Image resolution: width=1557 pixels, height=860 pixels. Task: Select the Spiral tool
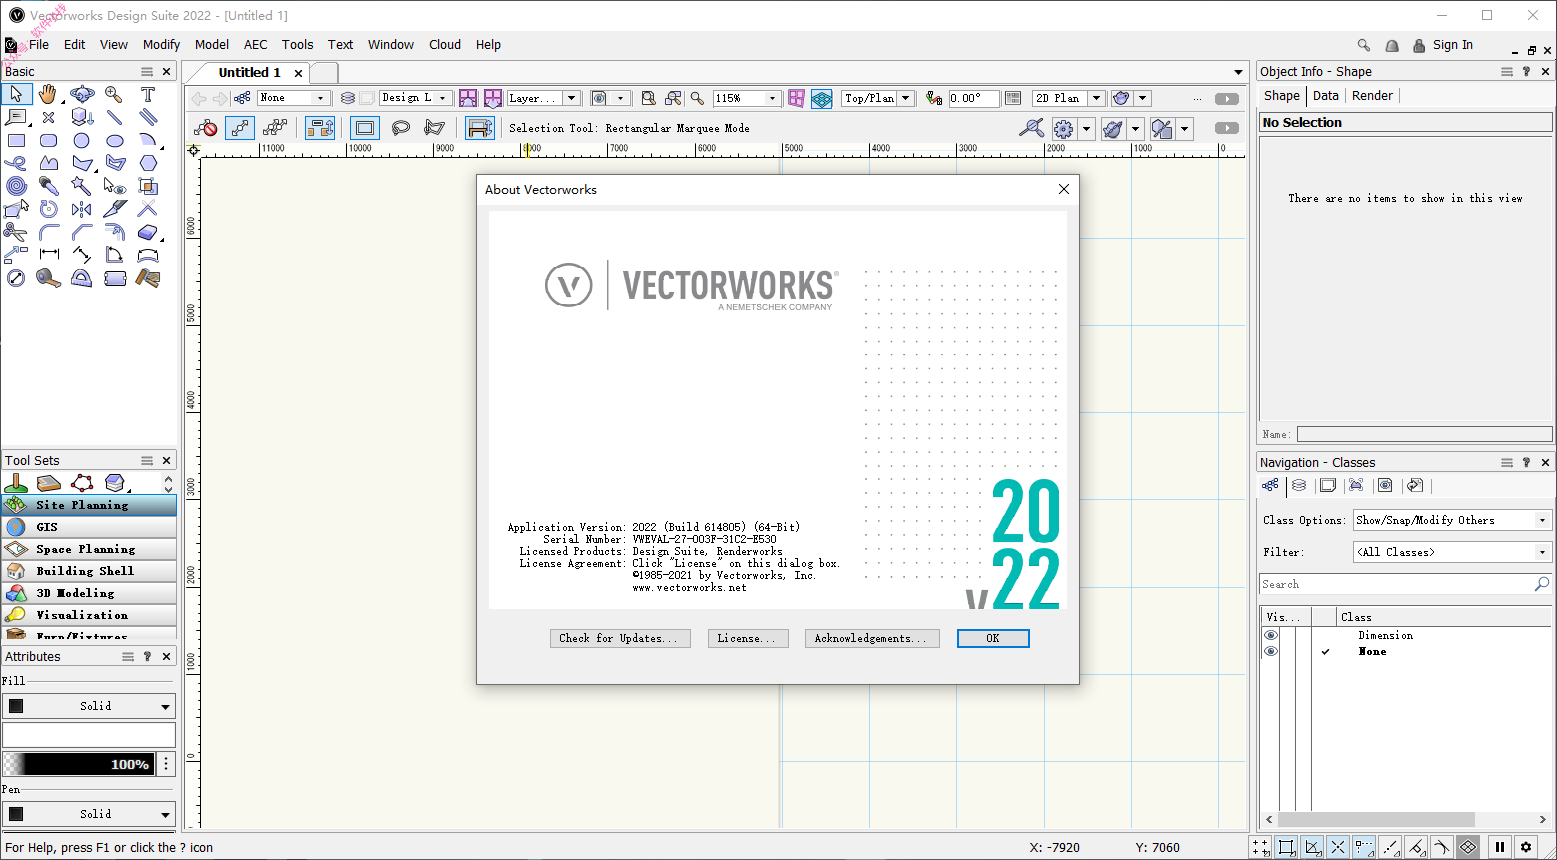coord(16,186)
